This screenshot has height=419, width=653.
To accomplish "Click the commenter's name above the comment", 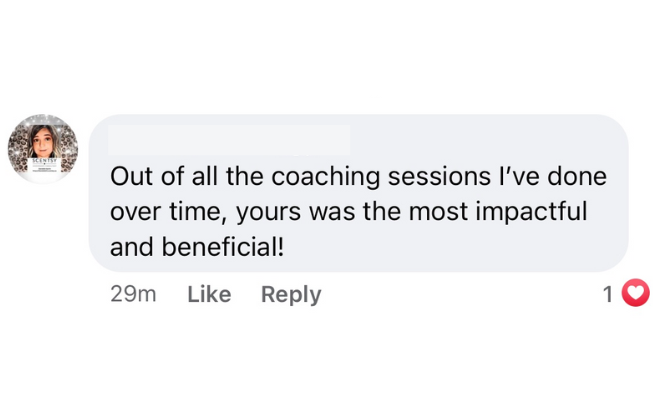I will click(x=229, y=140).
